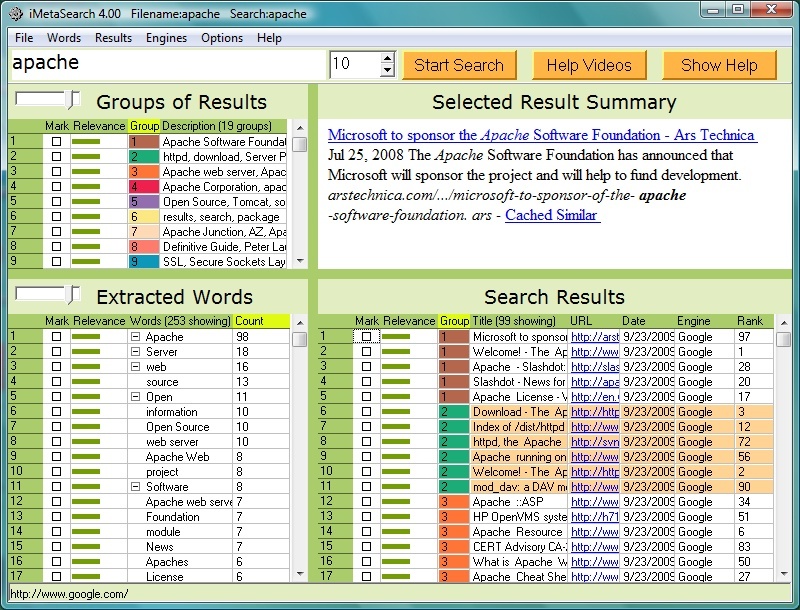Open the Engines menu

[166, 38]
